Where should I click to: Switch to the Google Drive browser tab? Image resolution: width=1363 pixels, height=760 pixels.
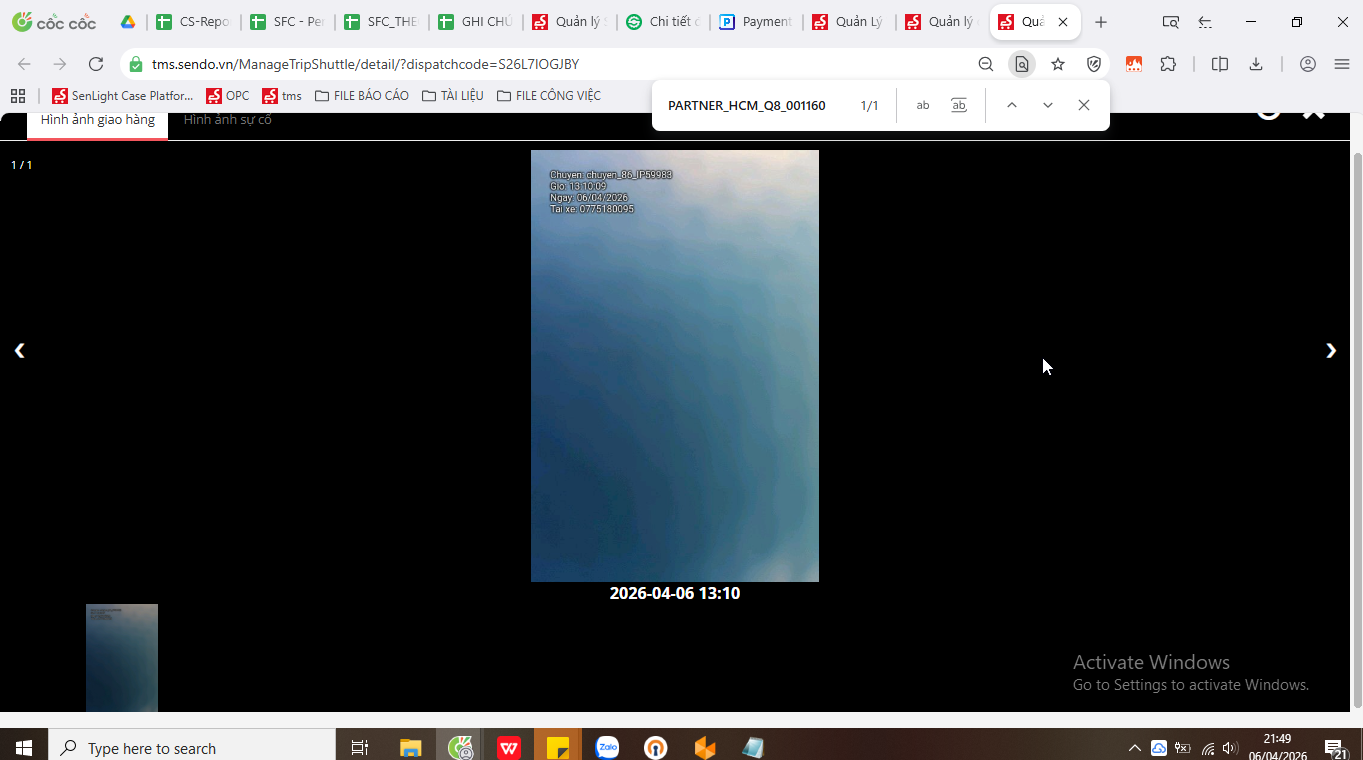click(x=128, y=22)
